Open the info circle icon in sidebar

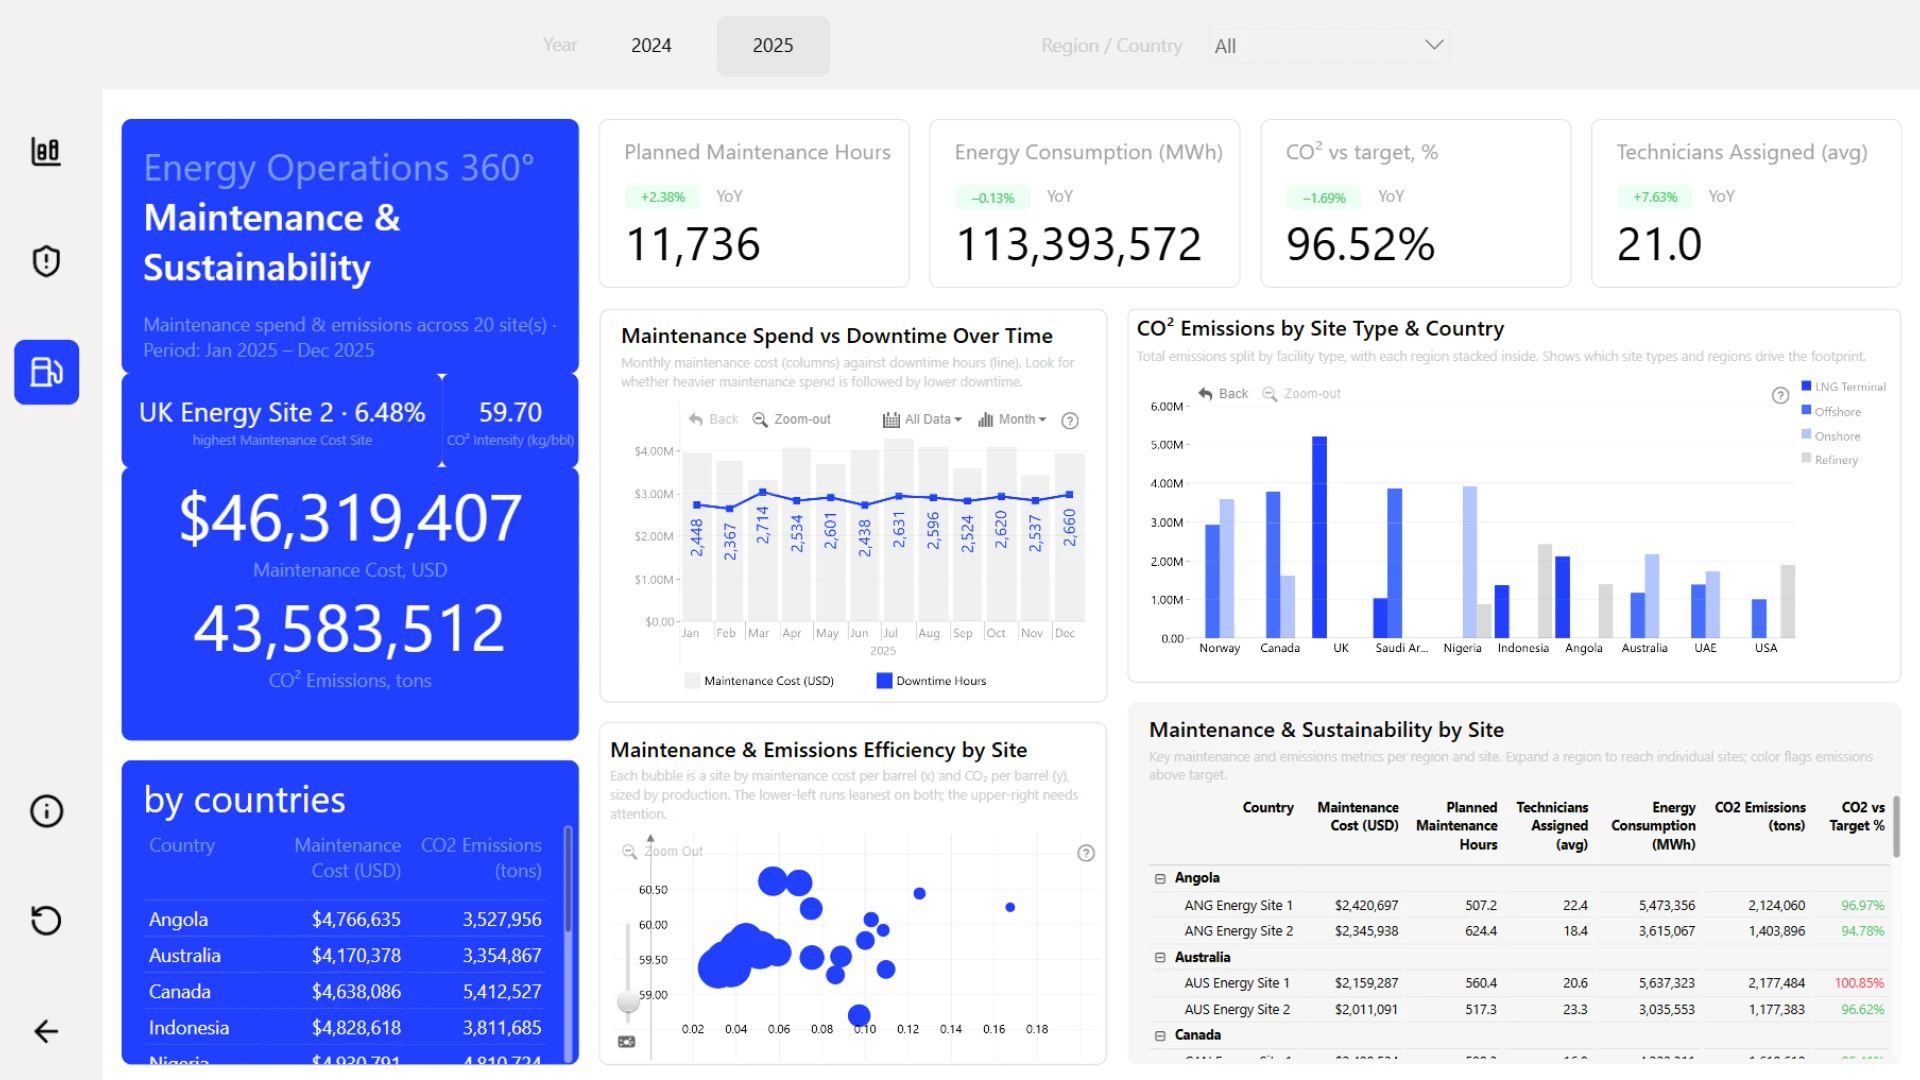click(x=46, y=811)
